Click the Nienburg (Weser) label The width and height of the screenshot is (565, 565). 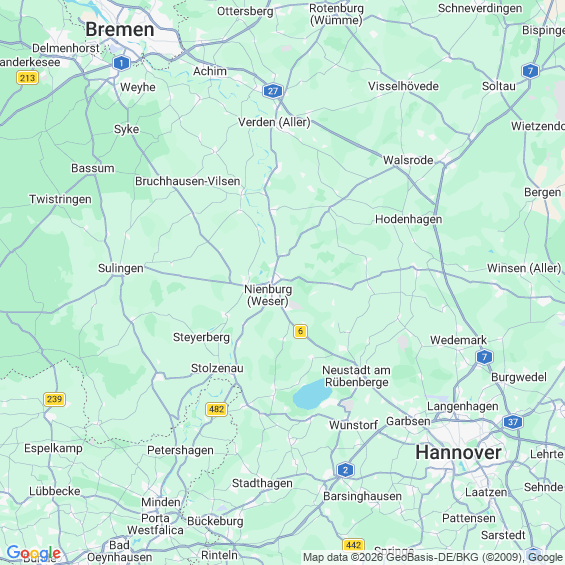coord(268,295)
